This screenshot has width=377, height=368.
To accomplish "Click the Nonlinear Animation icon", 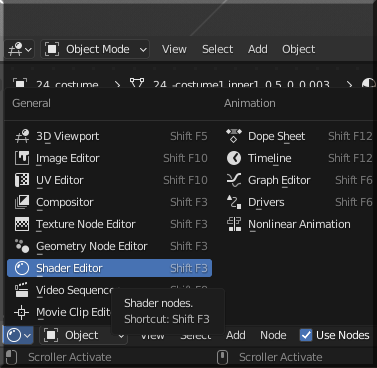I will (x=234, y=224).
